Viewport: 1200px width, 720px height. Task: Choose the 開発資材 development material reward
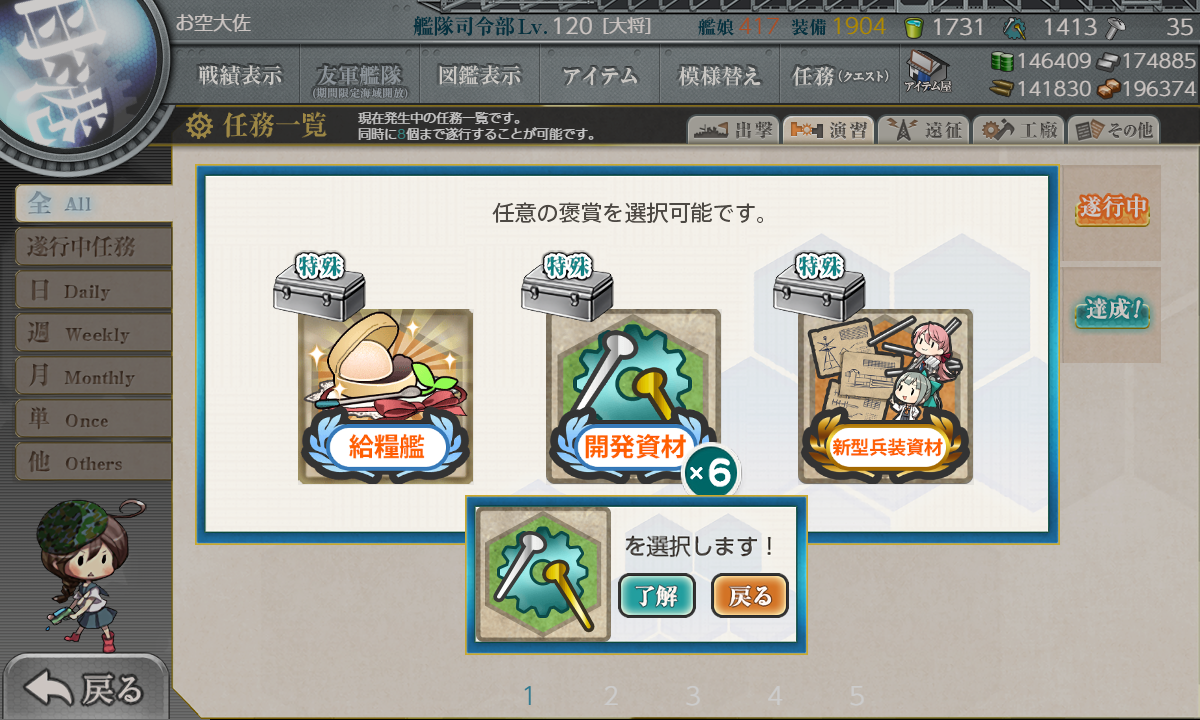pyautogui.click(x=633, y=397)
